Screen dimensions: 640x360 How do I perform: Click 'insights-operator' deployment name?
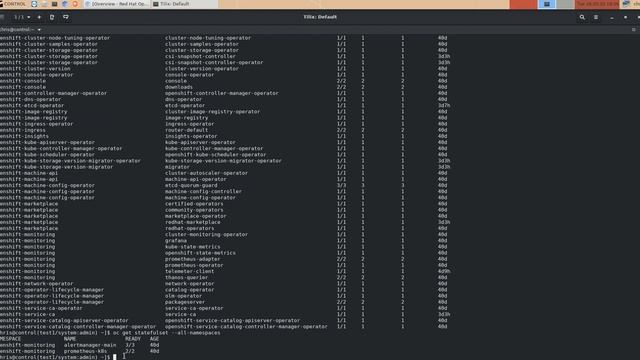tap(191, 136)
